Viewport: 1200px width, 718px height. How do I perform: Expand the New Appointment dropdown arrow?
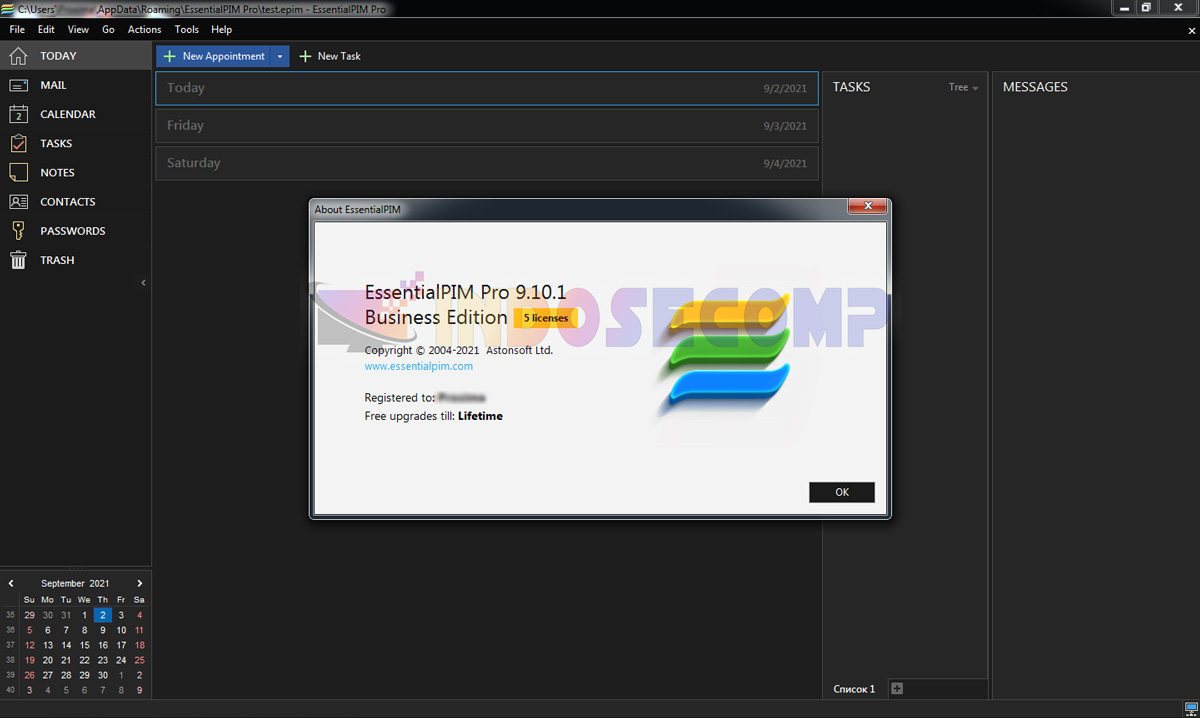point(280,56)
